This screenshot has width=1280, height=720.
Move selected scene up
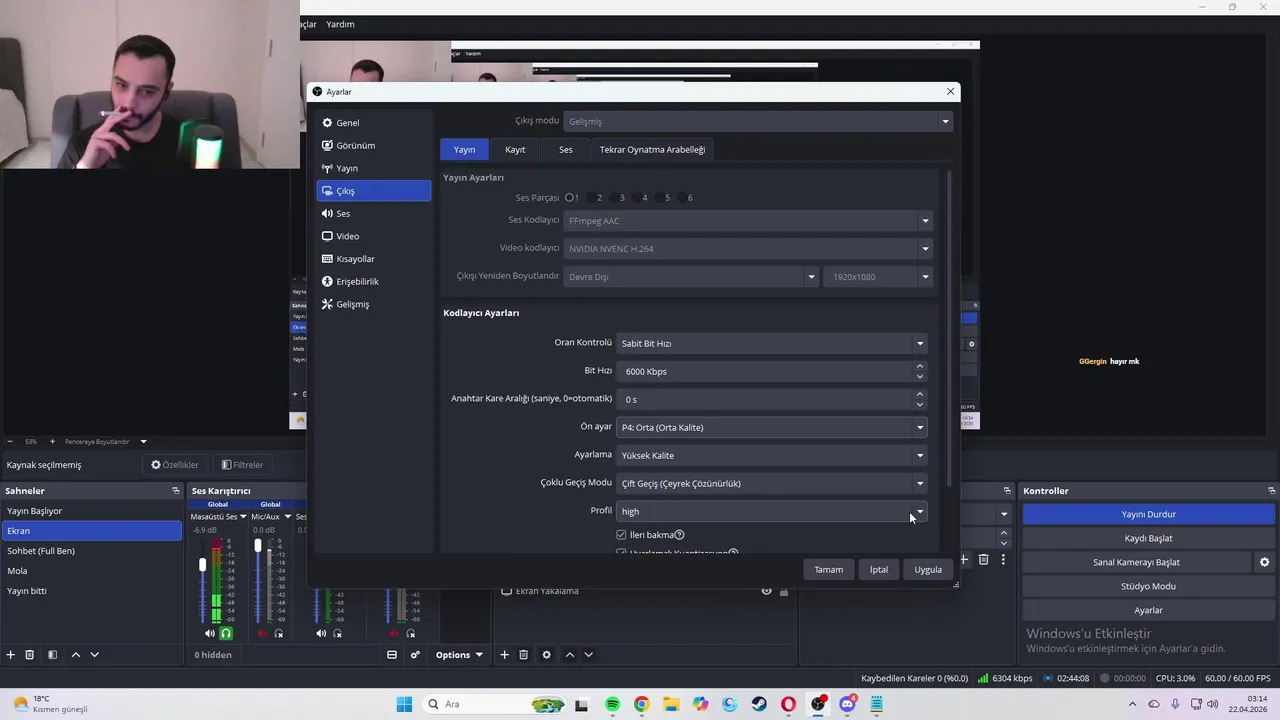(75, 655)
